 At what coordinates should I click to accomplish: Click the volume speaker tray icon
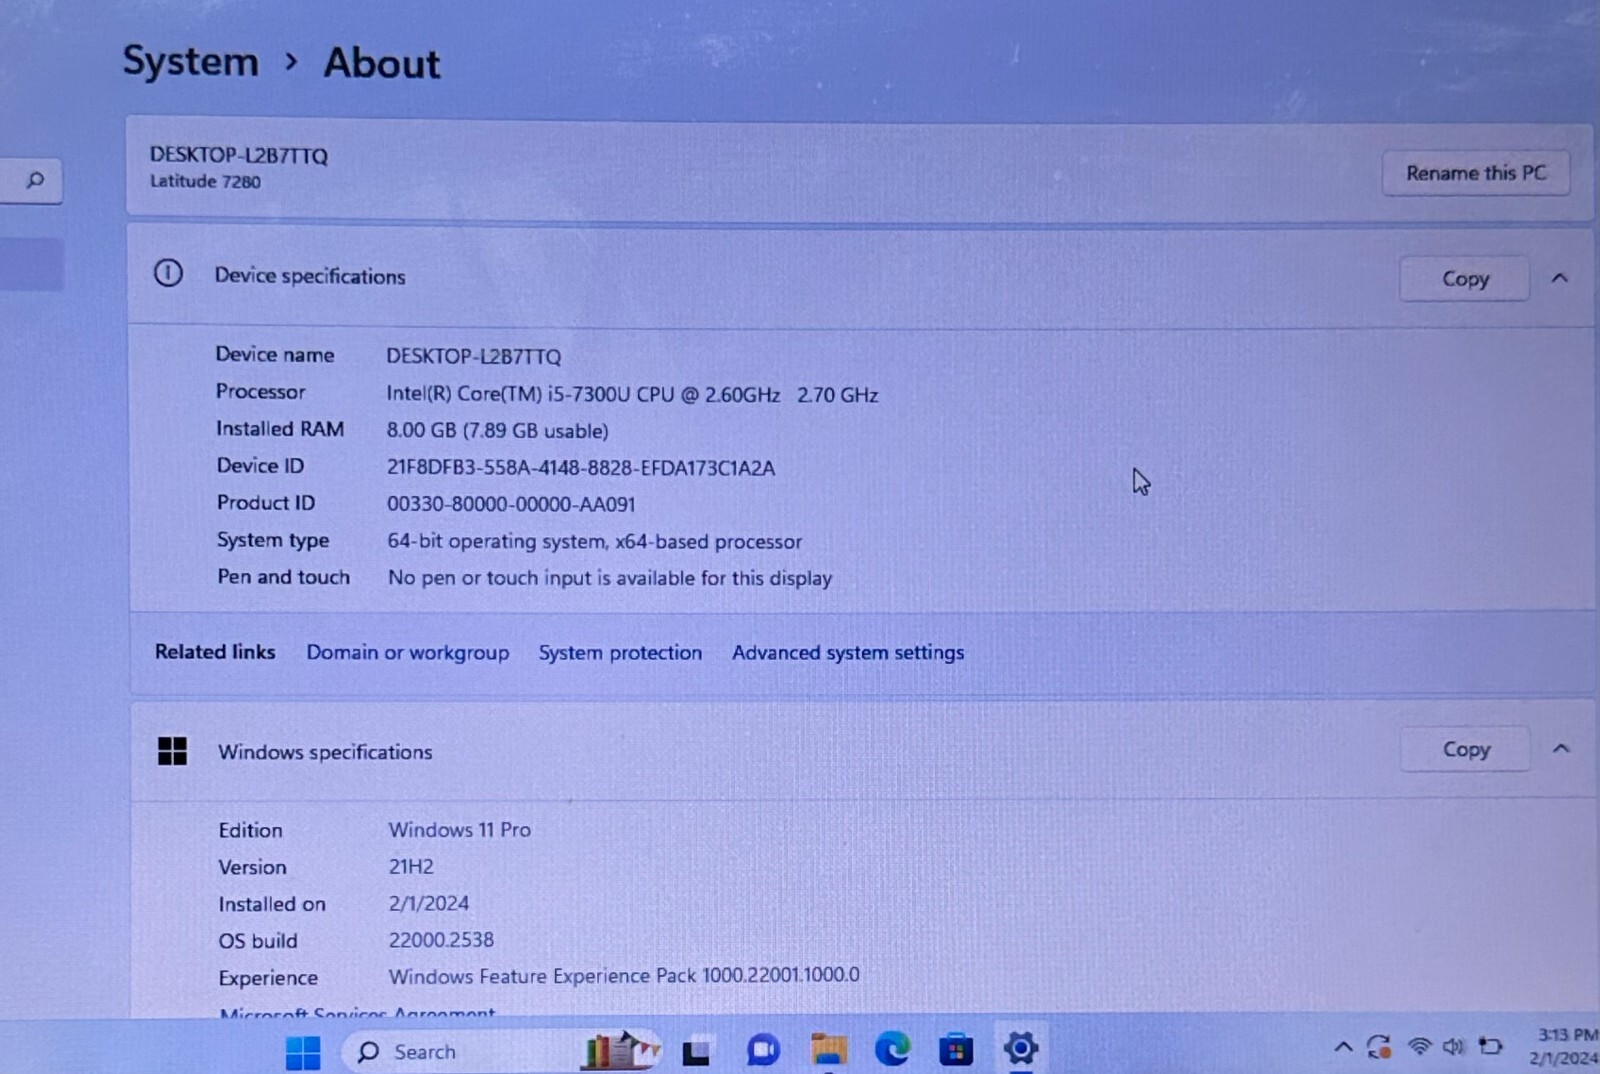[1453, 1047]
